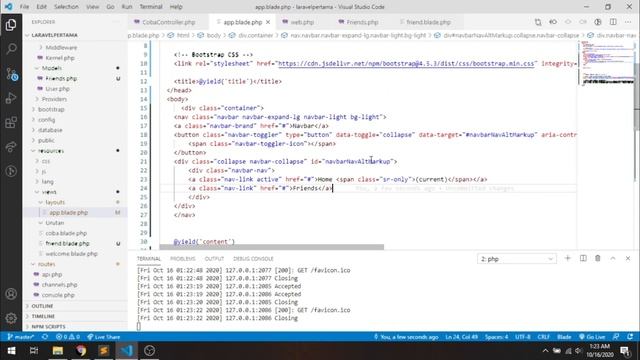Expand the database folder

[x=50, y=130]
